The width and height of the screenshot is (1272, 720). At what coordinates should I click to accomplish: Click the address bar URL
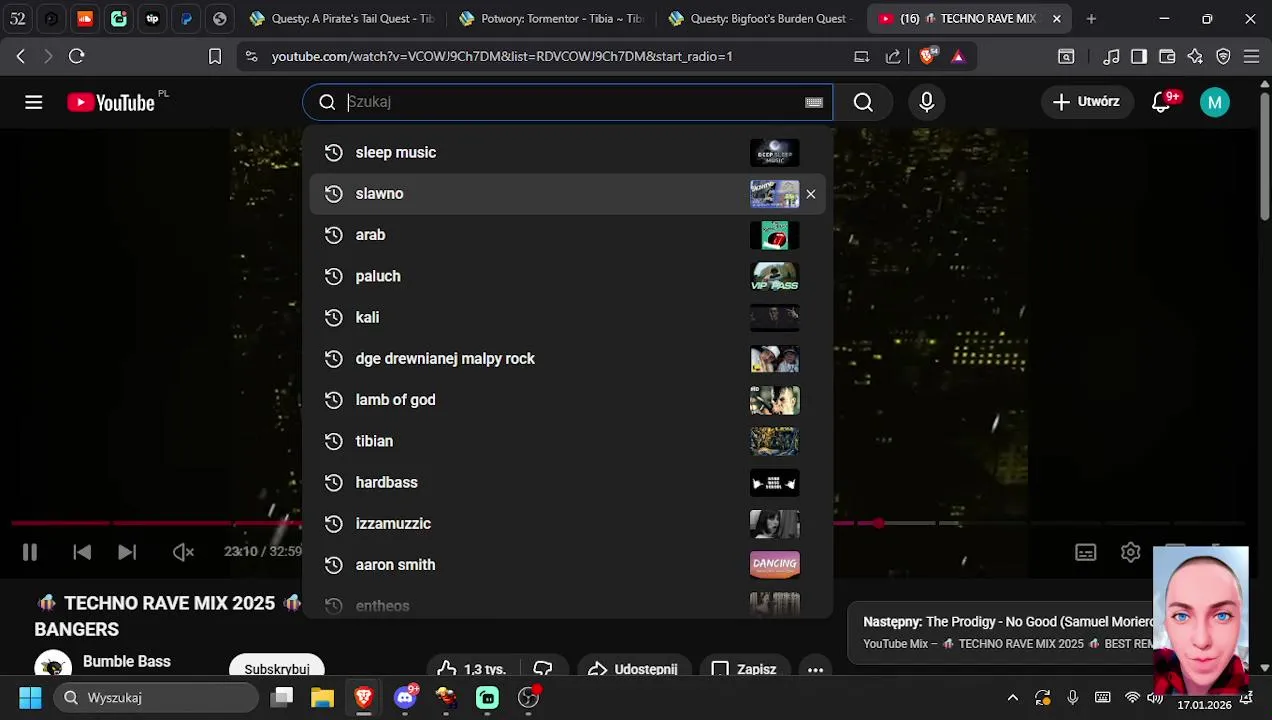502,57
